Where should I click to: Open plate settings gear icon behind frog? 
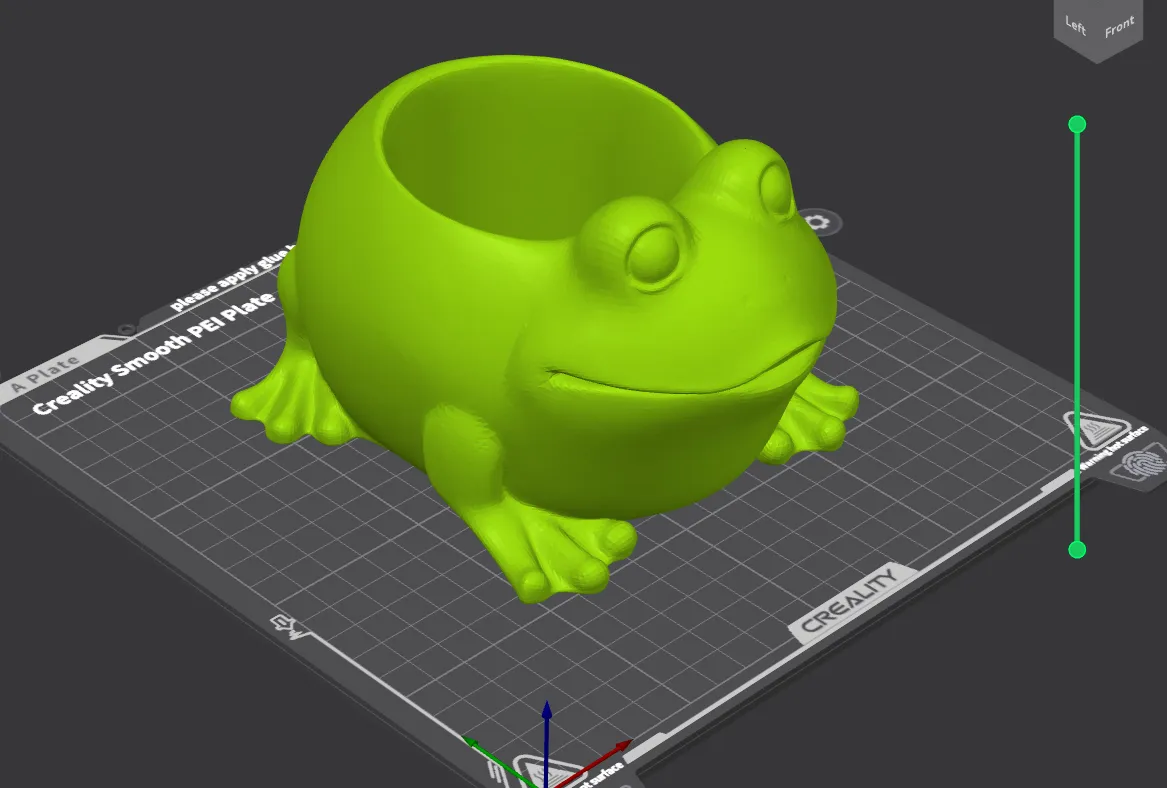[x=819, y=222]
